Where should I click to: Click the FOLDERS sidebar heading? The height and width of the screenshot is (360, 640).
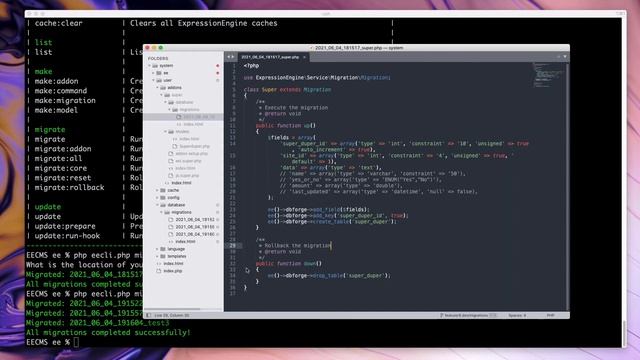pyautogui.click(x=158, y=58)
